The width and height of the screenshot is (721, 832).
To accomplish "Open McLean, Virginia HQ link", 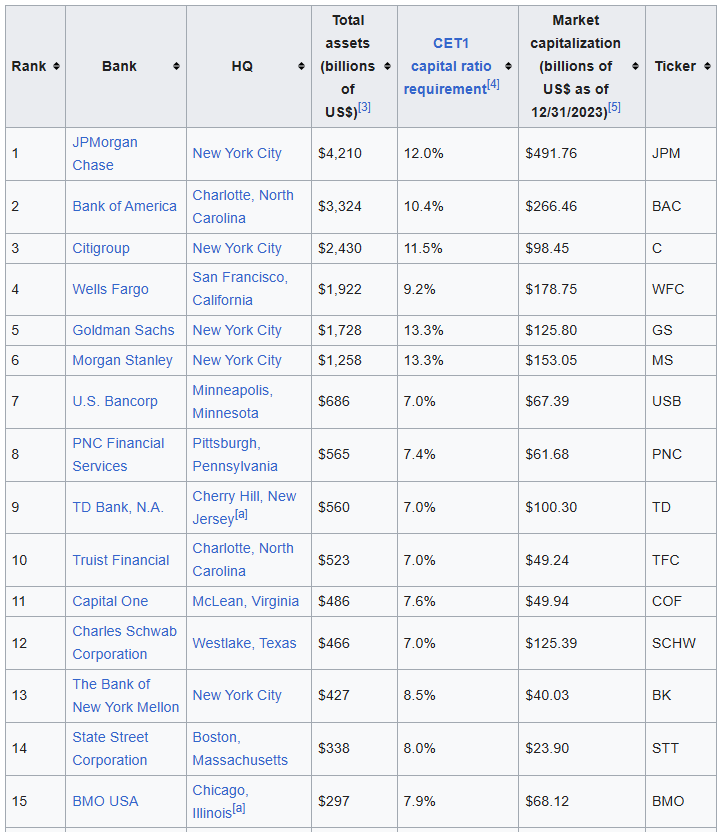I will [246, 601].
